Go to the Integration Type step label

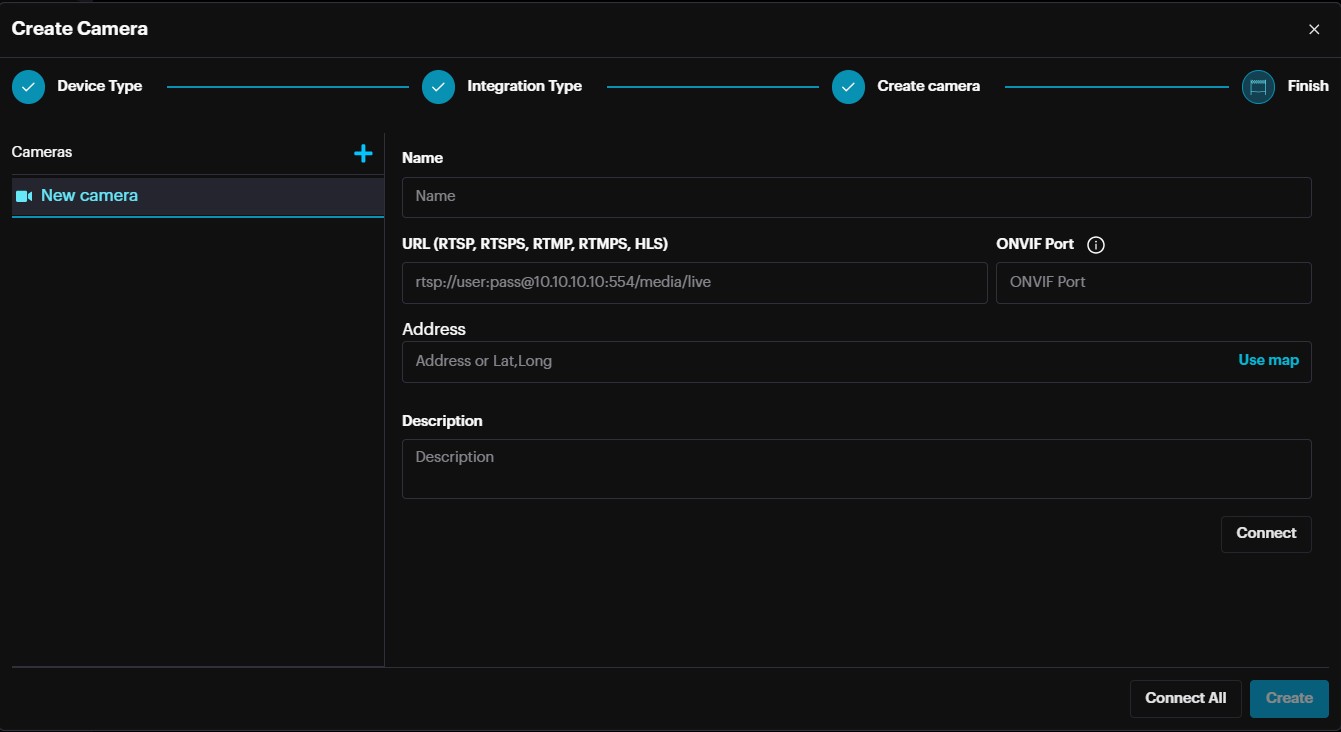point(524,86)
